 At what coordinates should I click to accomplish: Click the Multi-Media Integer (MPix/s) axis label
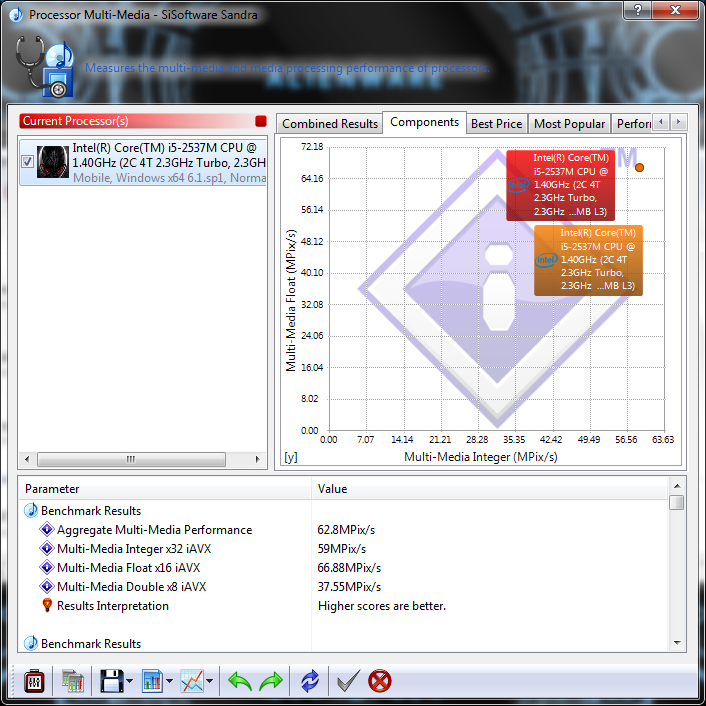tap(480, 457)
